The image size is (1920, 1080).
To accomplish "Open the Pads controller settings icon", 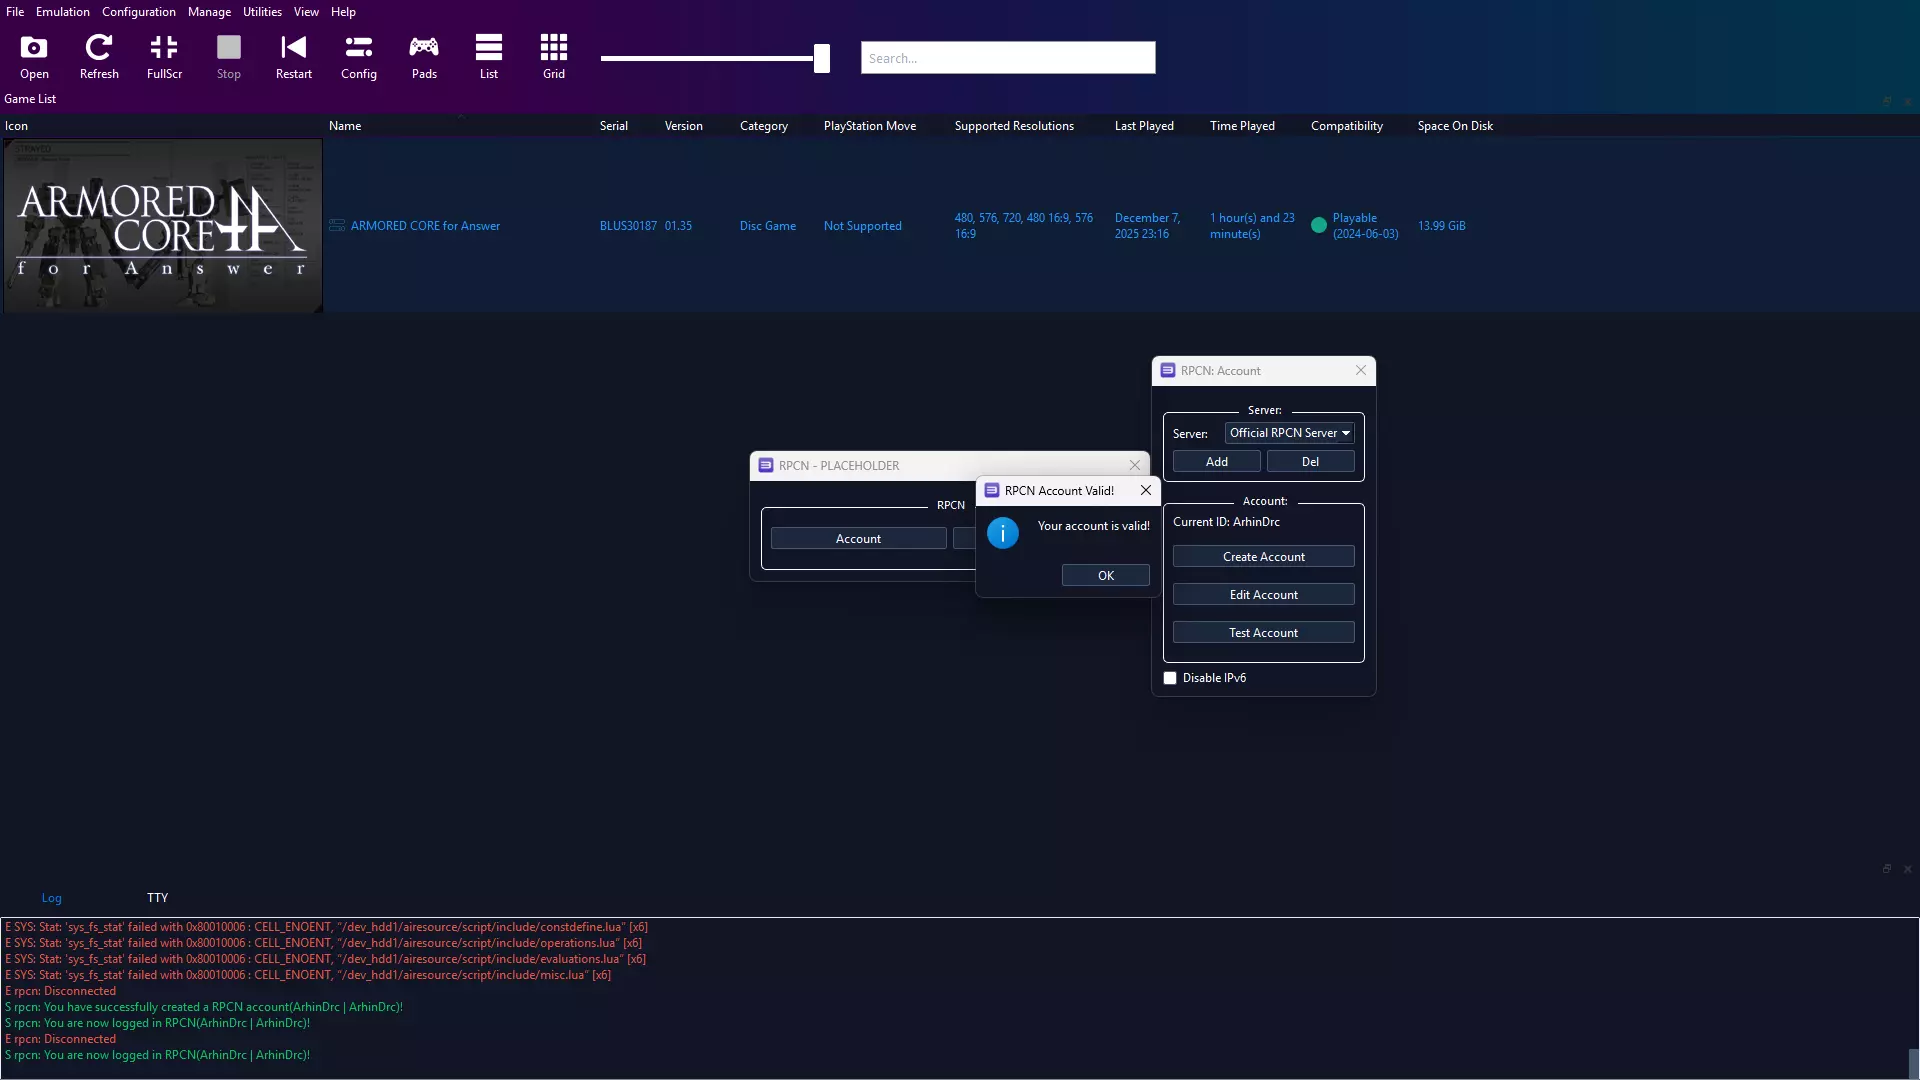I will point(424,57).
